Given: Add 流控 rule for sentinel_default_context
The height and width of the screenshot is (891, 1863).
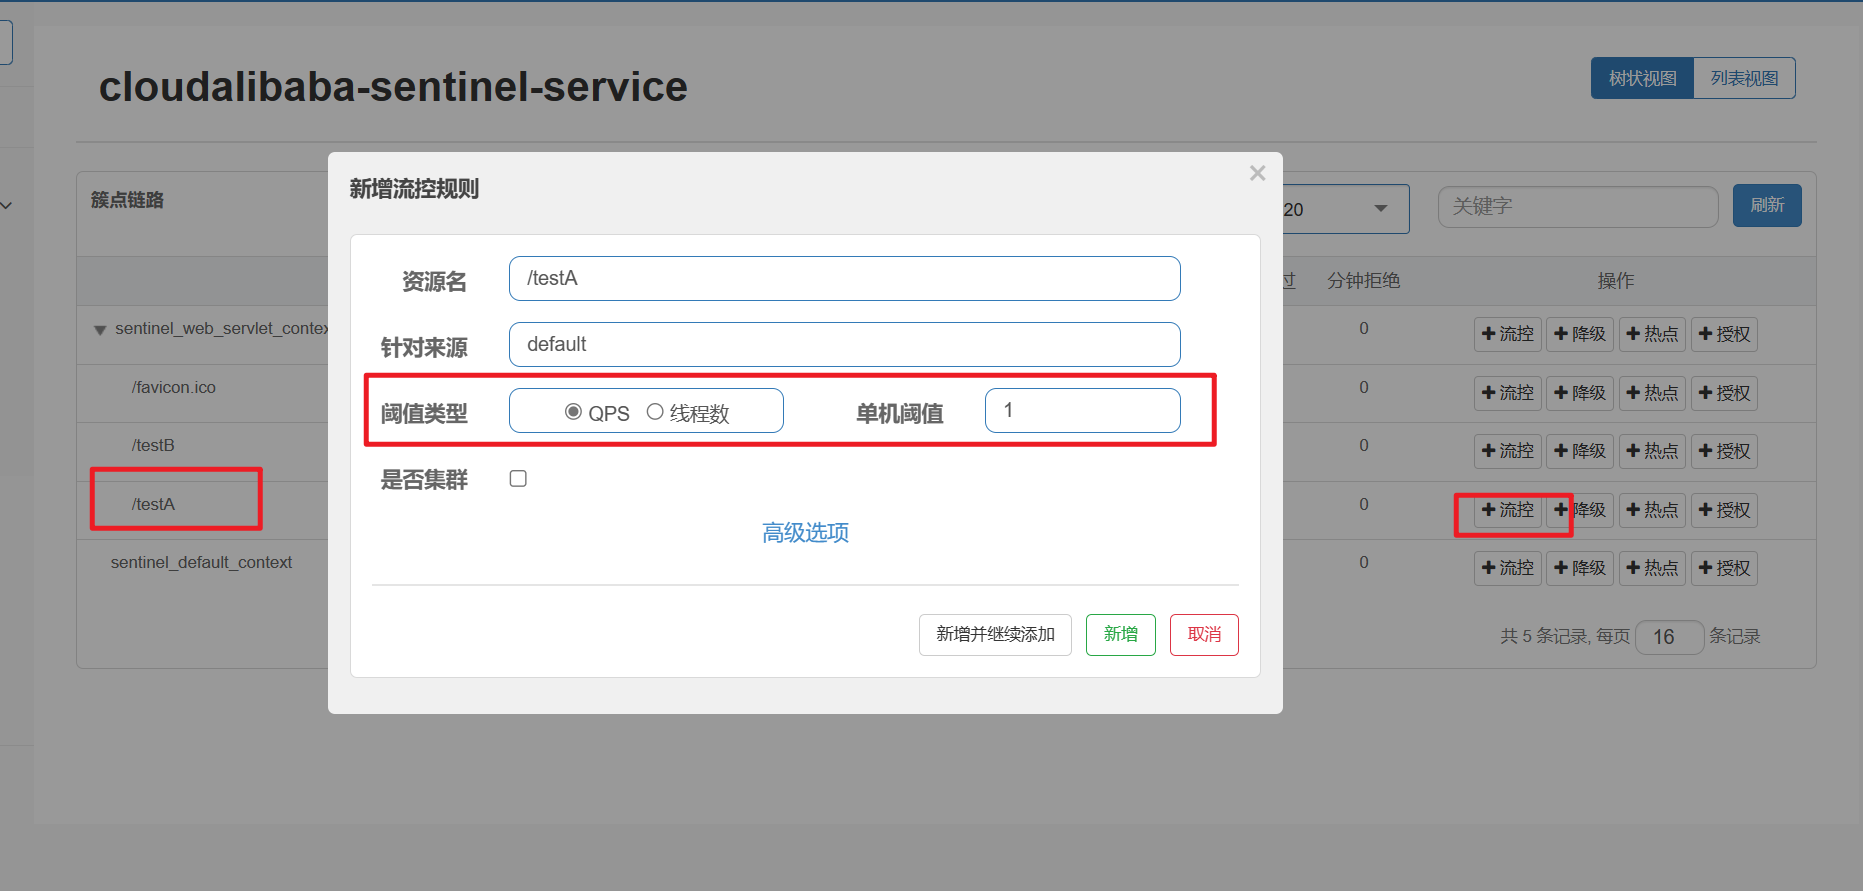Looking at the screenshot, I should click(1508, 568).
